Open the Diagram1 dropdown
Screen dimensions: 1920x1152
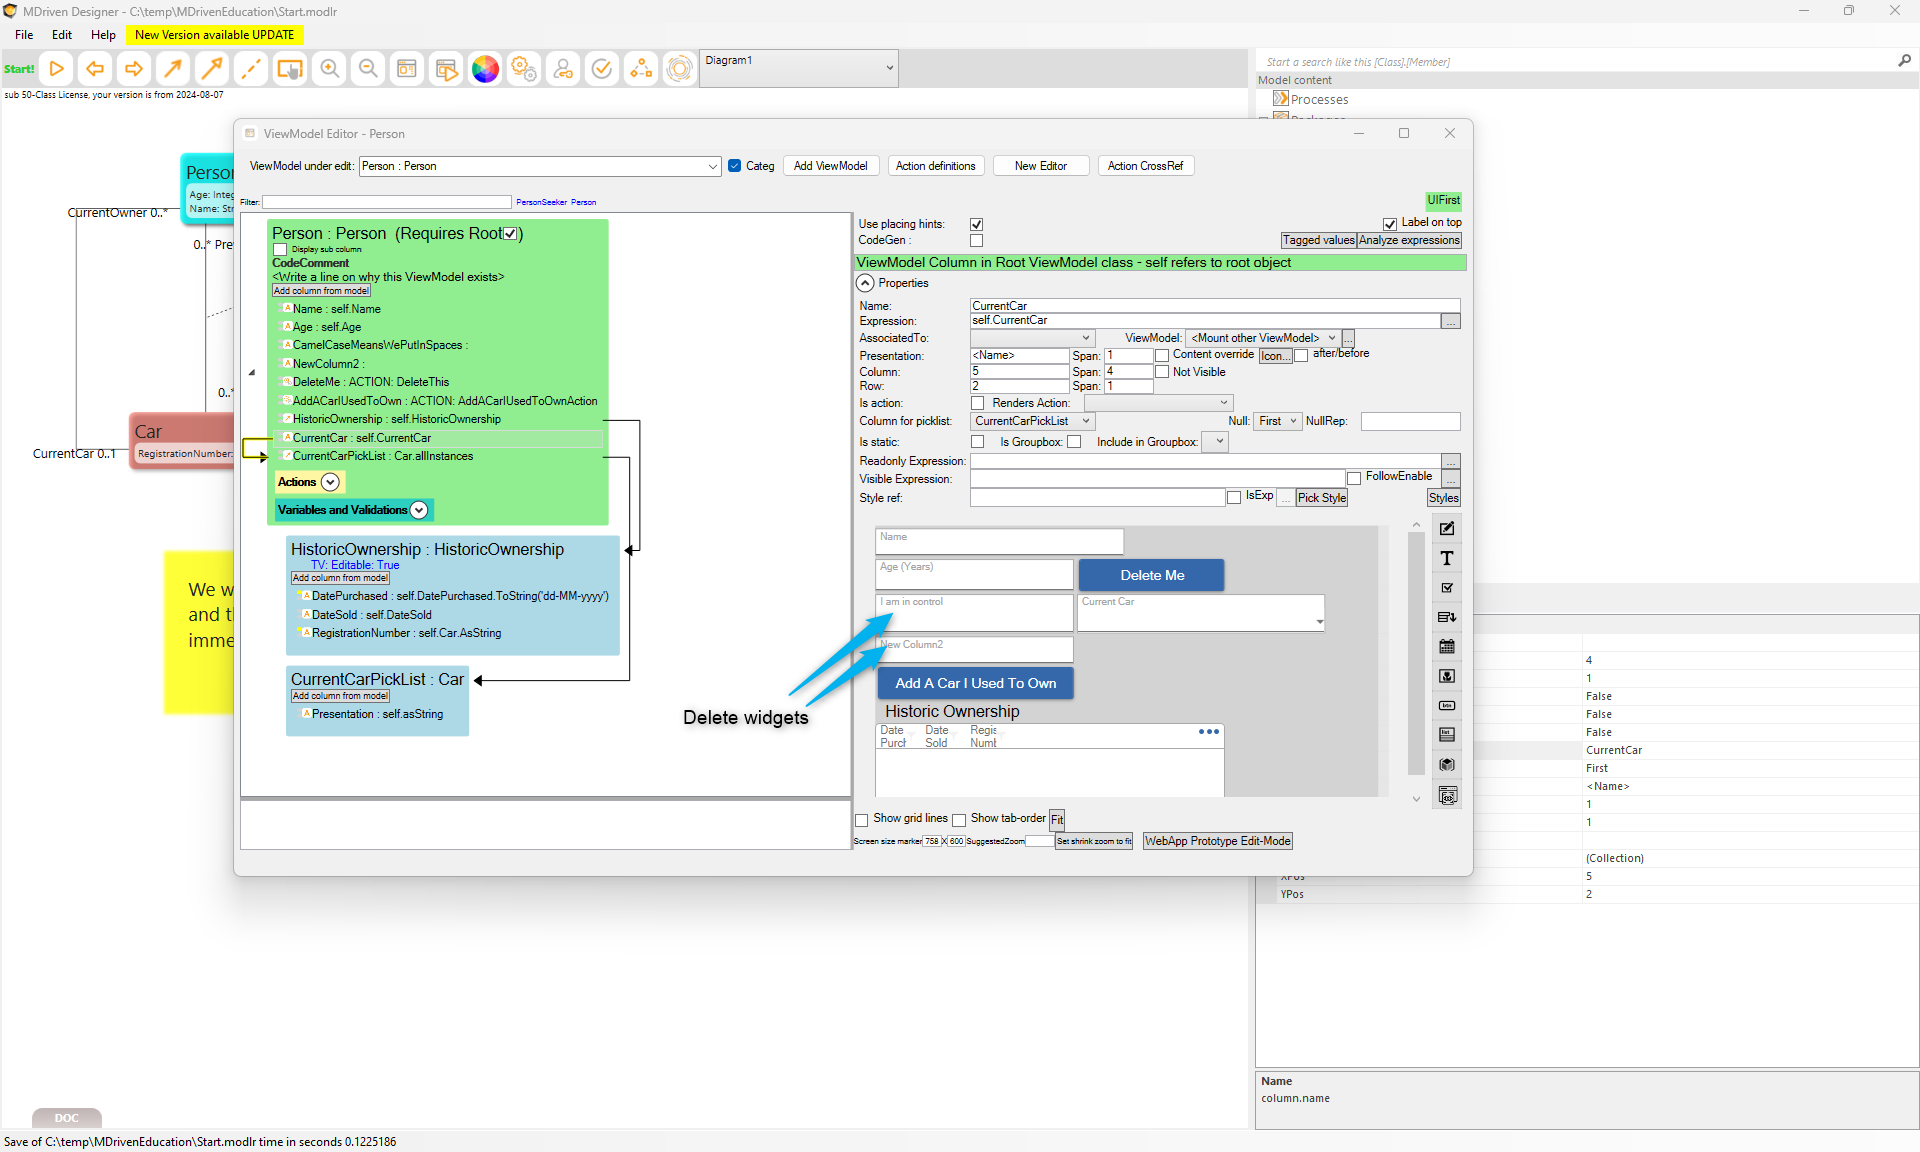[889, 68]
